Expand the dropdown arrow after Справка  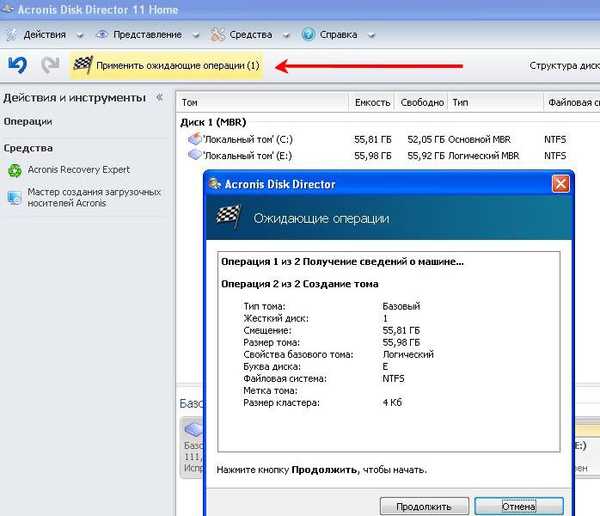click(x=372, y=36)
